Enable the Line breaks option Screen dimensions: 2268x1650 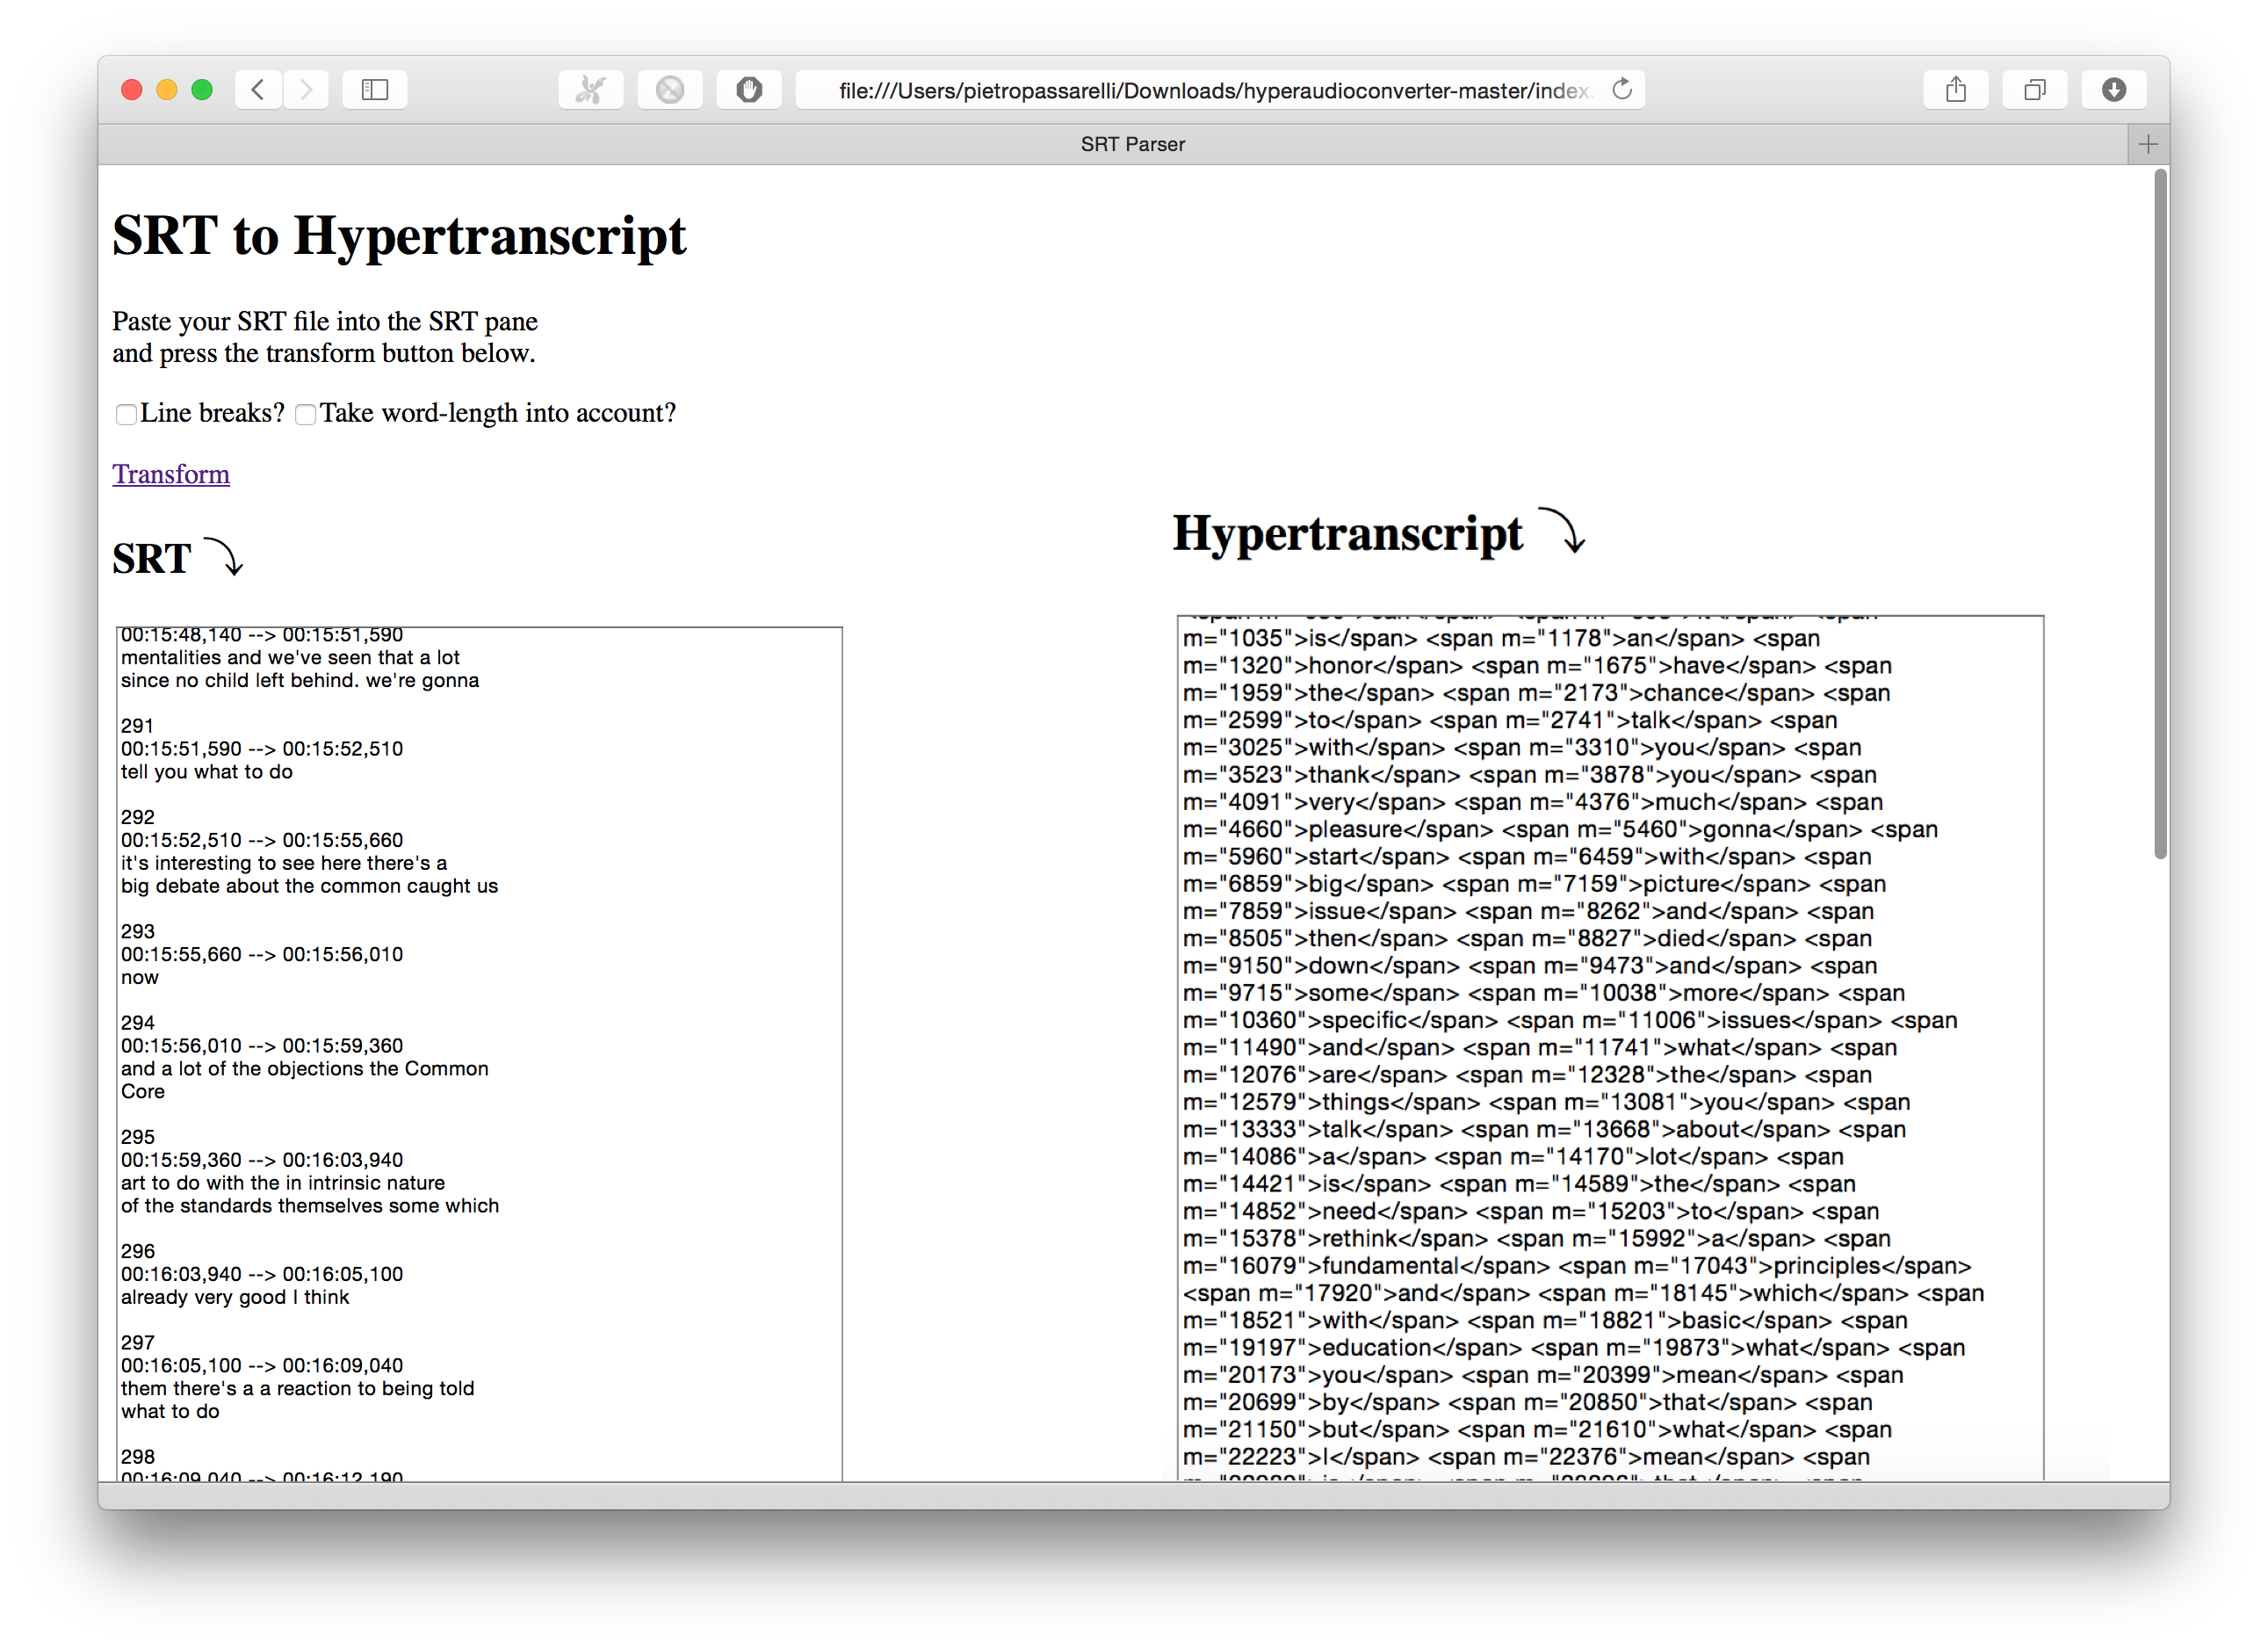(126, 414)
